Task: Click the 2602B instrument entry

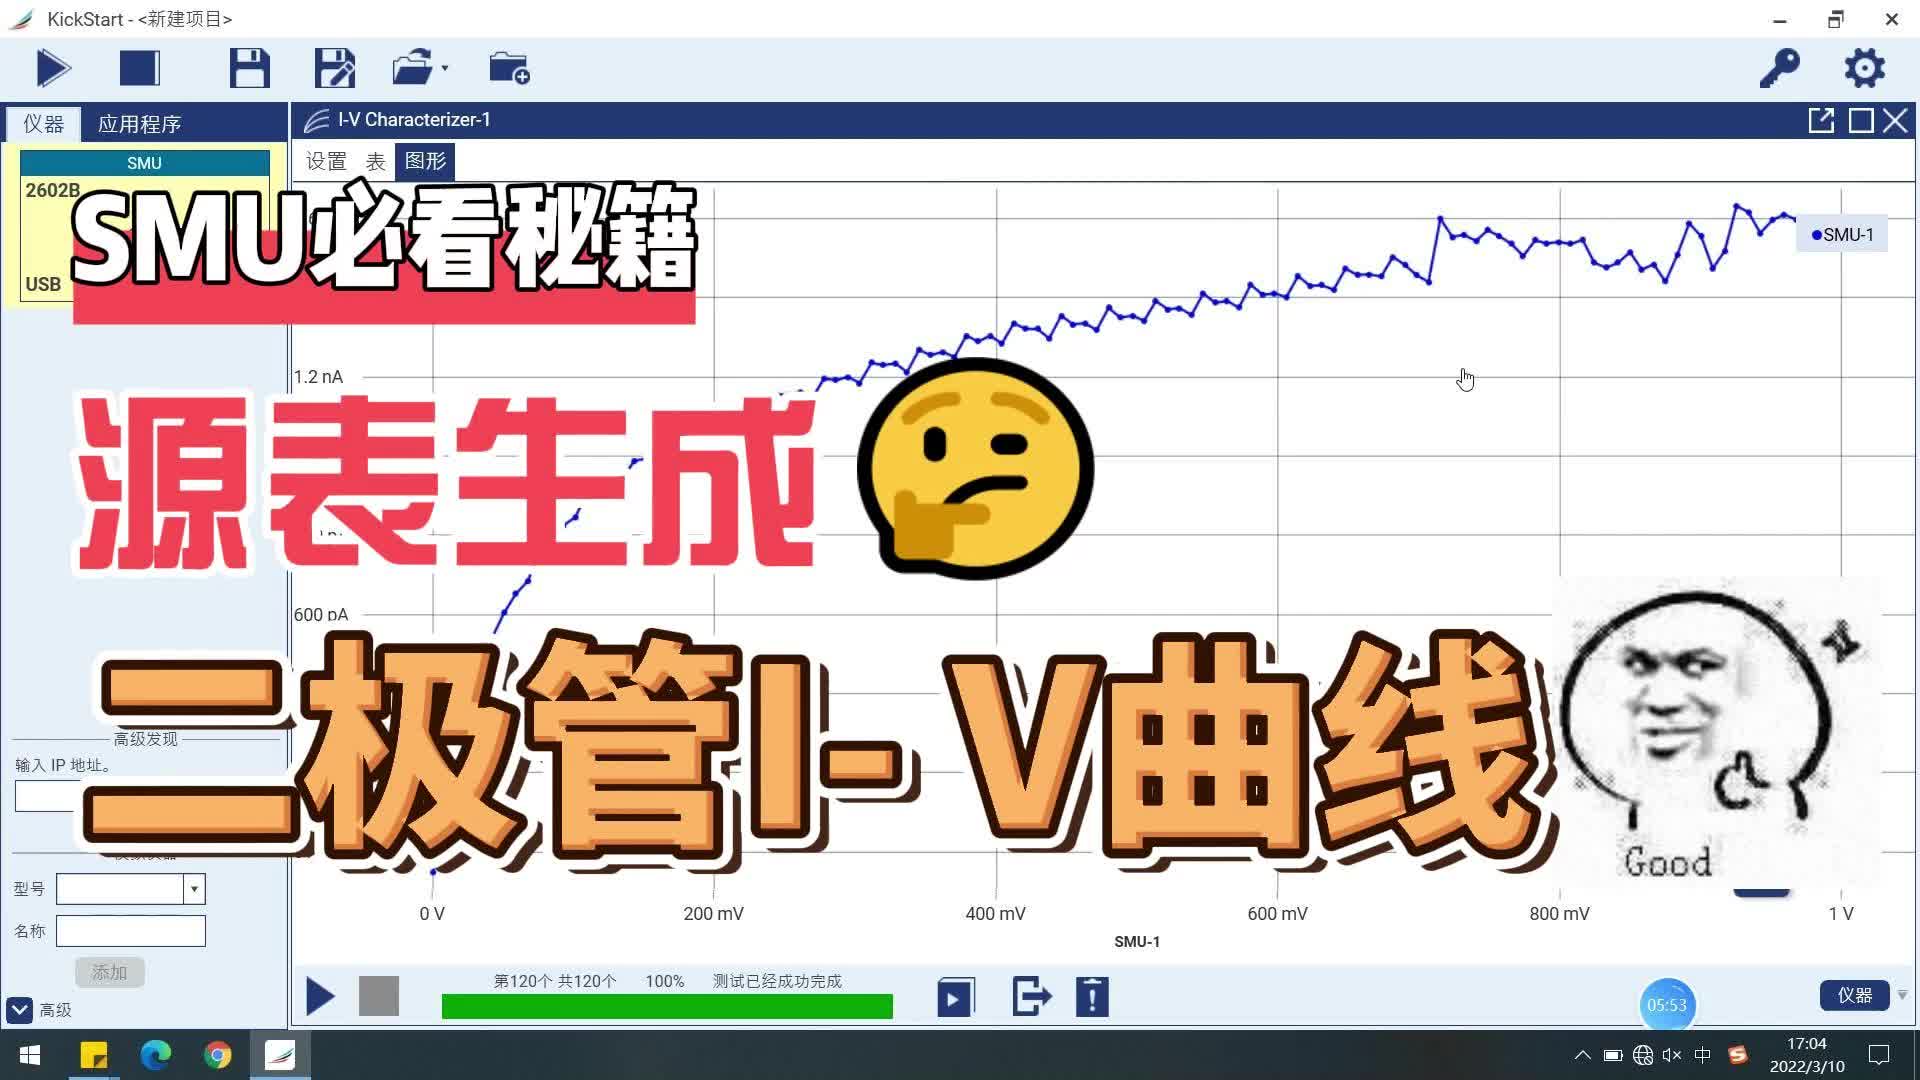Action: (x=51, y=189)
